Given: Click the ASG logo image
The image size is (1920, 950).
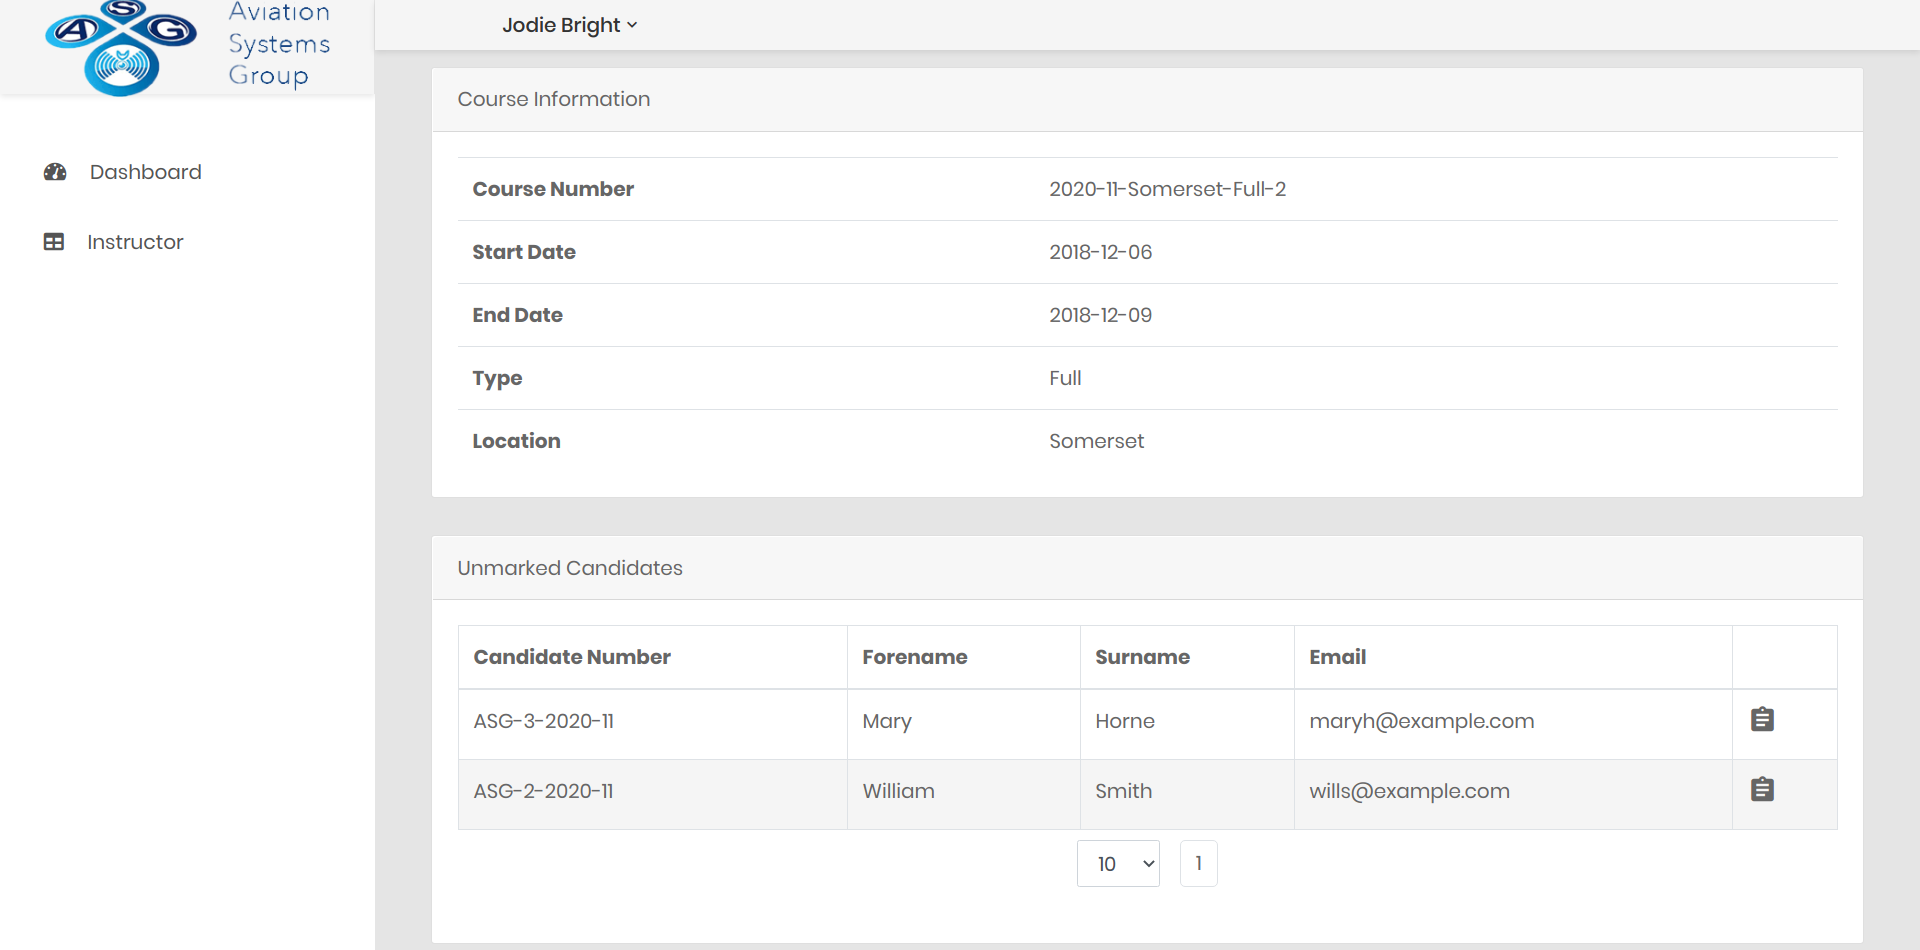Looking at the screenshot, I should 121,48.
